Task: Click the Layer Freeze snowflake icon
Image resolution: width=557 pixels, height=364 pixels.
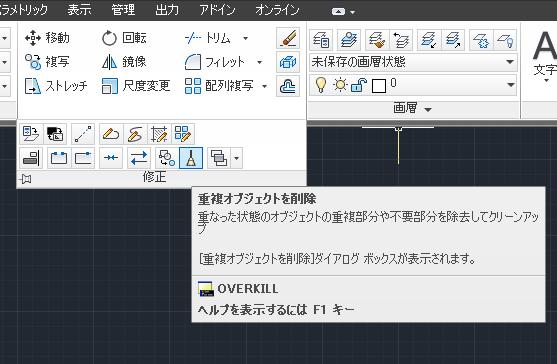Action: (481, 40)
